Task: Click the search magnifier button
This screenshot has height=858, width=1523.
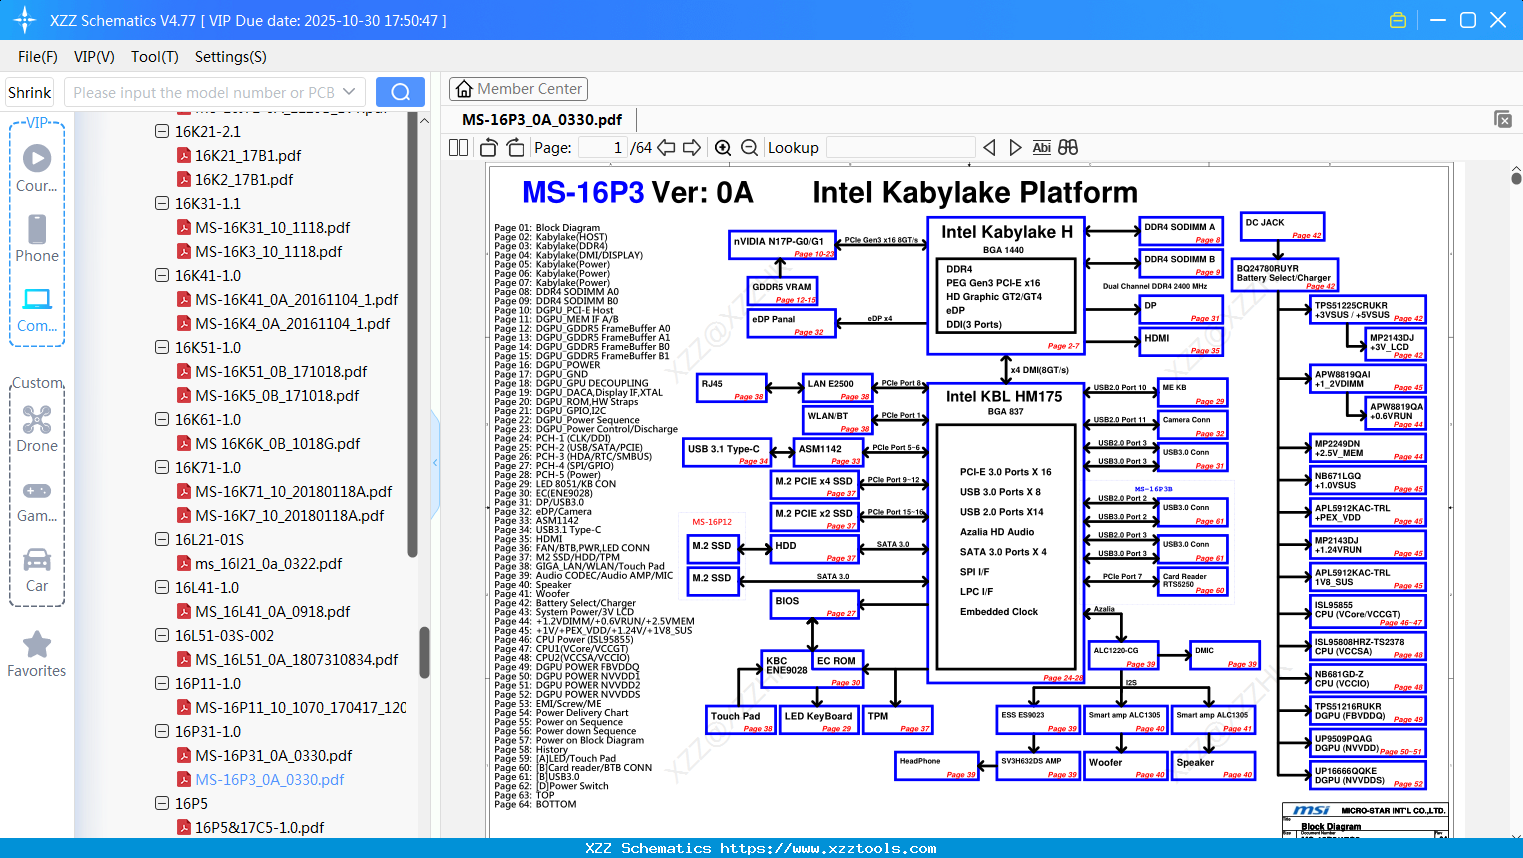Action: pos(400,92)
